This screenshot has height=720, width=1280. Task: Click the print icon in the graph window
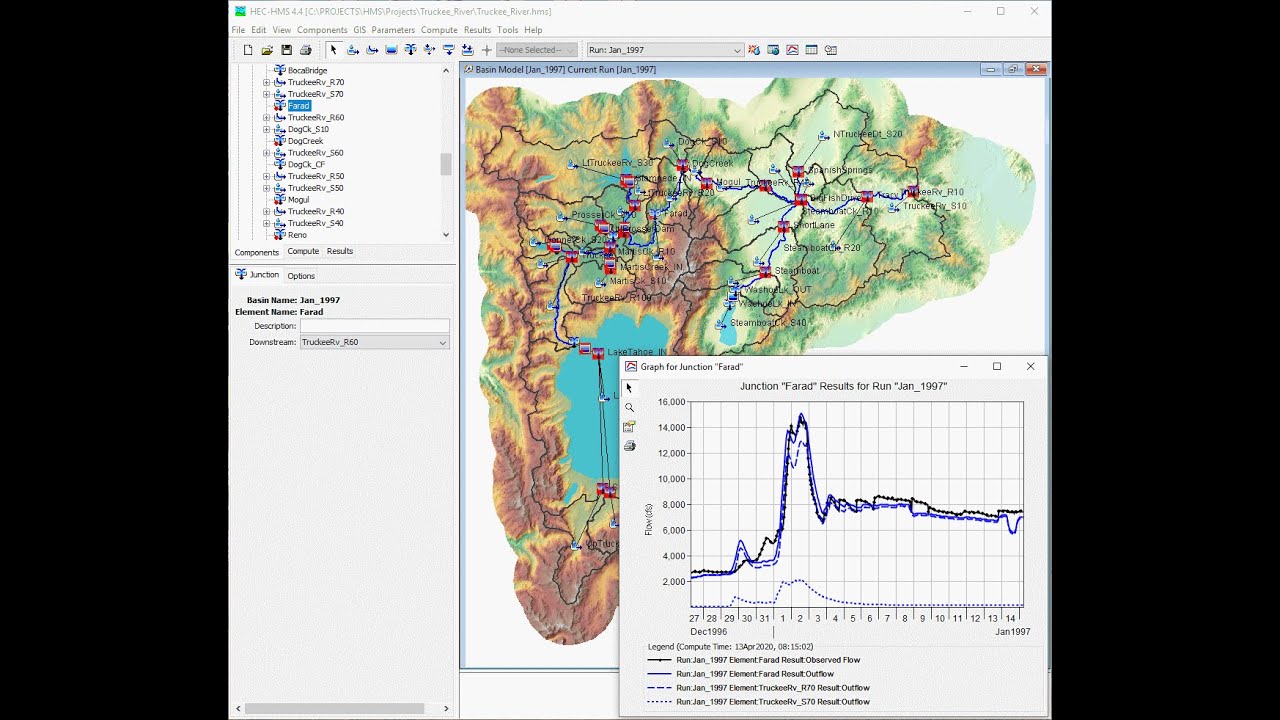[x=629, y=446]
